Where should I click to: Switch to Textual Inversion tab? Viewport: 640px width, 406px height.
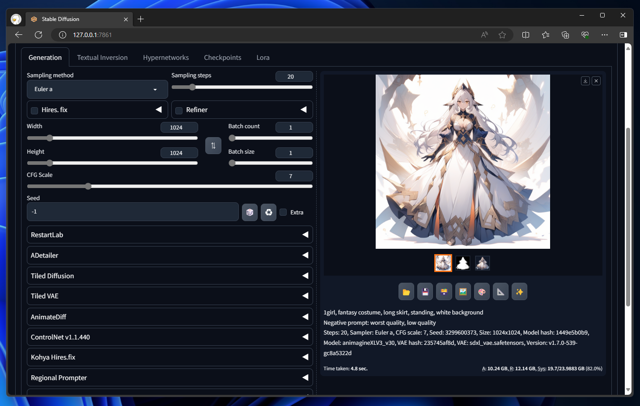[102, 58]
